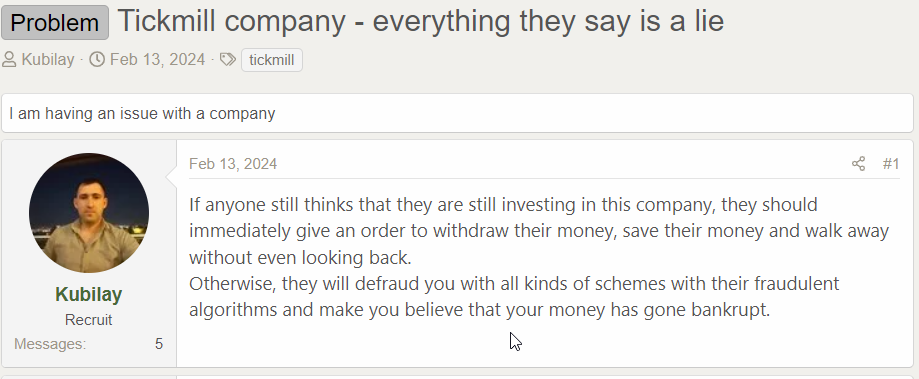Click the line 'without even looking back.'
This screenshot has width=919, height=379.
[x=300, y=257]
